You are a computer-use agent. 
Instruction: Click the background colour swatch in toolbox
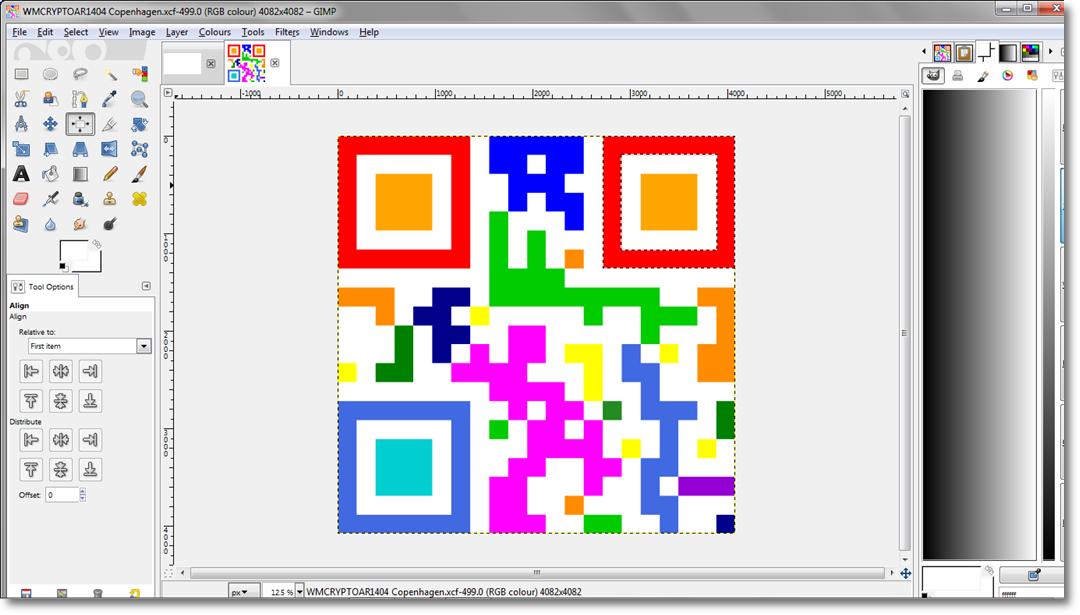pos(94,265)
